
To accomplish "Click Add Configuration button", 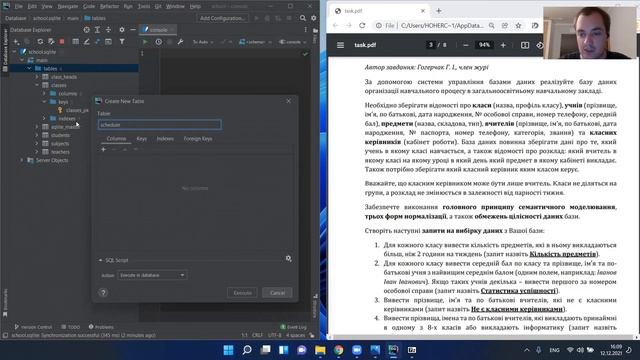I will [222, 18].
